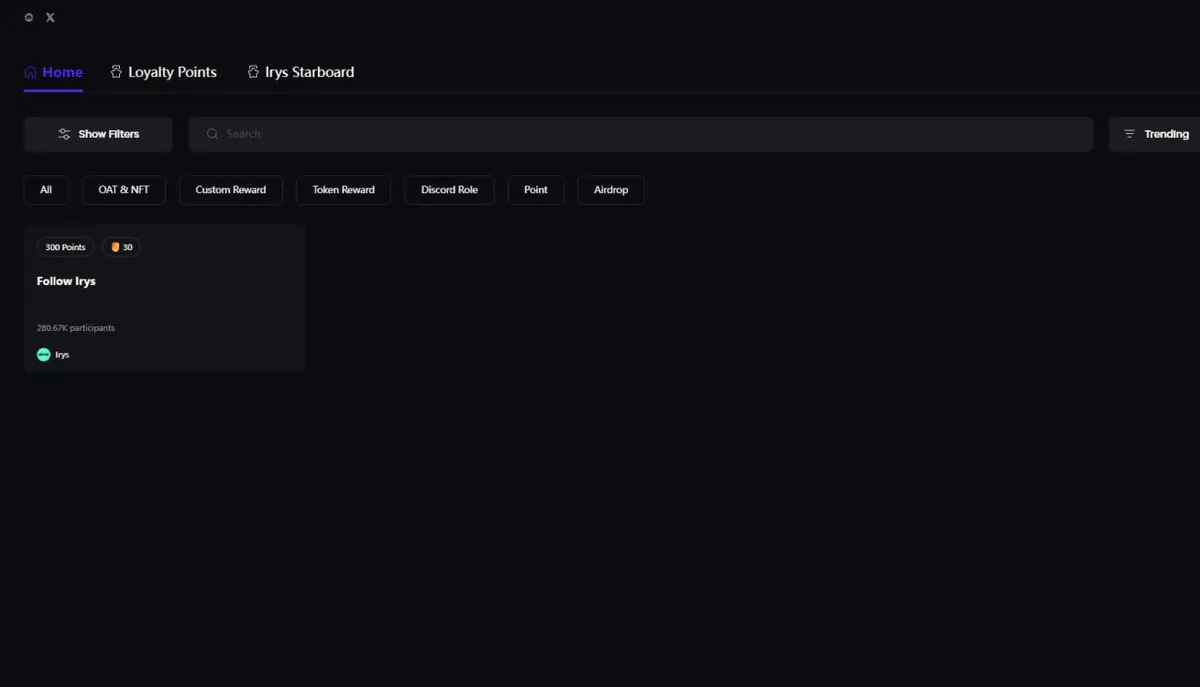The image size is (1200, 687).
Task: Open the Irys Starboard tab
Action: pos(300,72)
